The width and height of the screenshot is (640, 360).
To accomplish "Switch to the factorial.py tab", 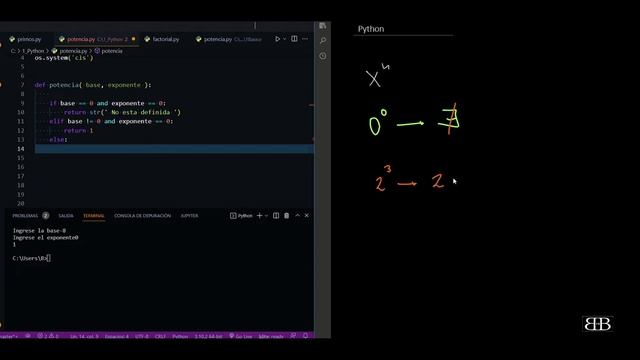I will coord(162,39).
